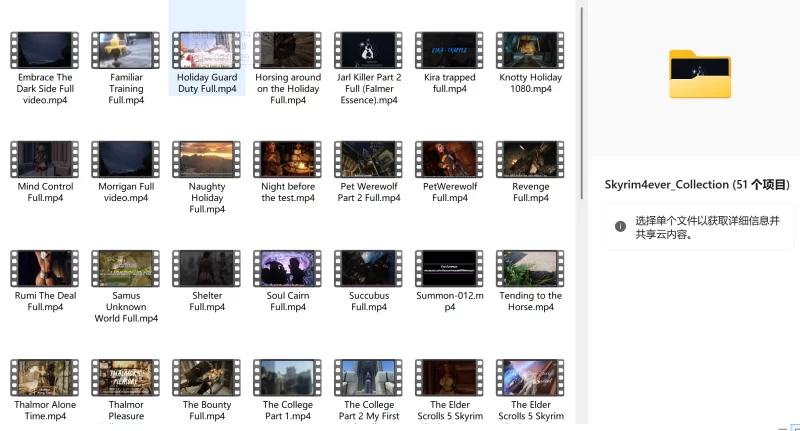Click the Pet Werewolf Part 2 Full.mp4 name
Viewport: 800px width, 431px height.
point(369,192)
